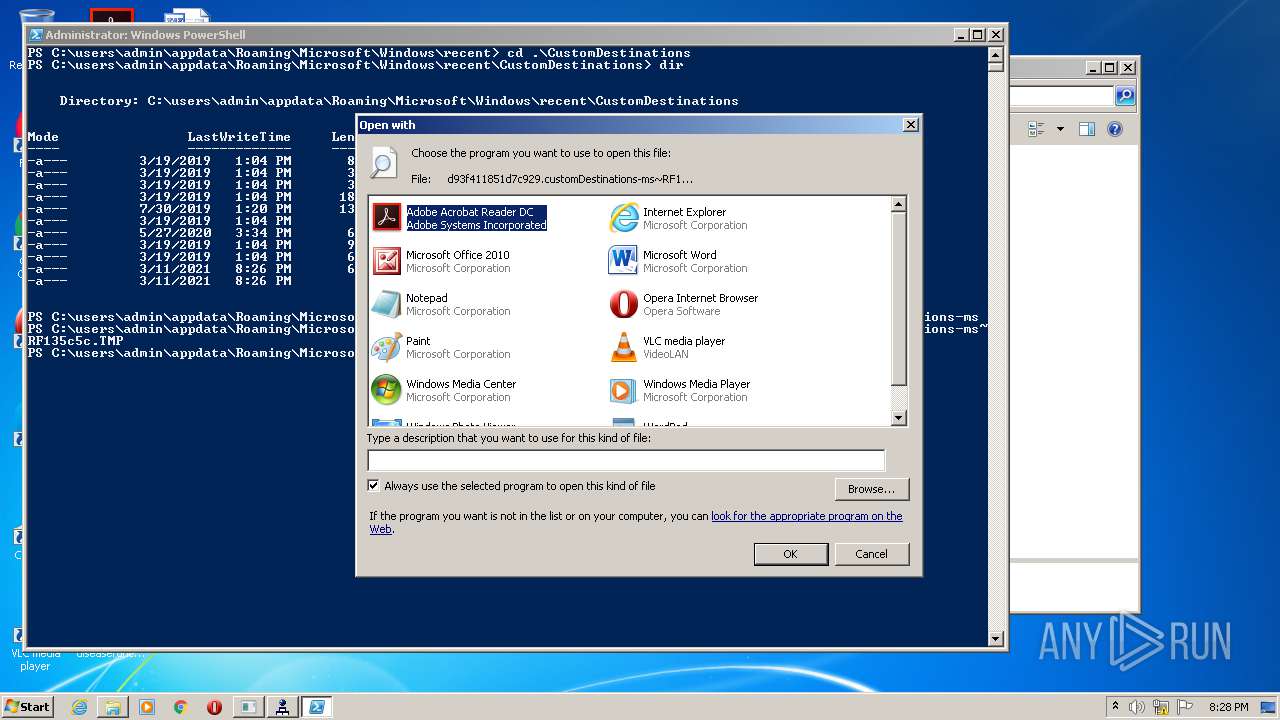The height and width of the screenshot is (720, 1280).
Task: Toggle Always use the selected program checkbox
Action: [x=374, y=486]
